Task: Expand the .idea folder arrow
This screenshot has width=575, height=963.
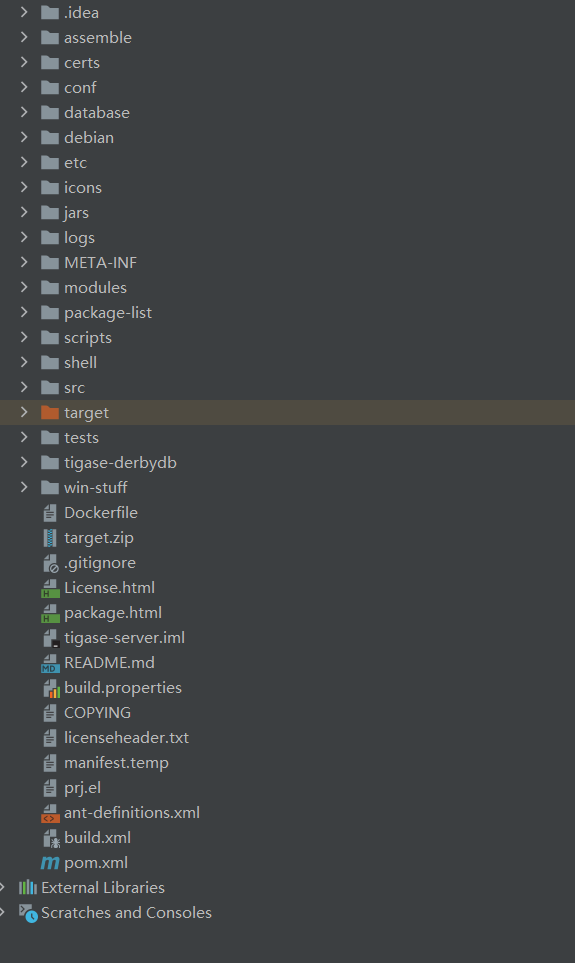Action: click(24, 12)
